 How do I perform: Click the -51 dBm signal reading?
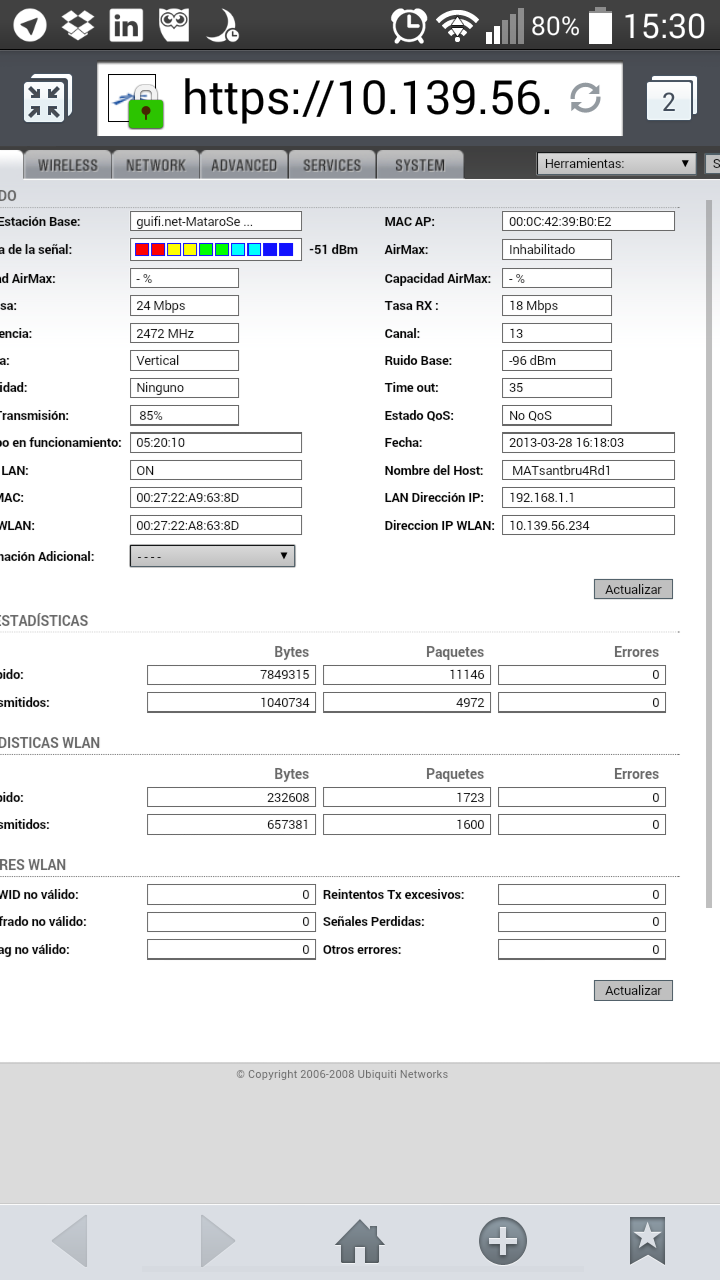[334, 249]
